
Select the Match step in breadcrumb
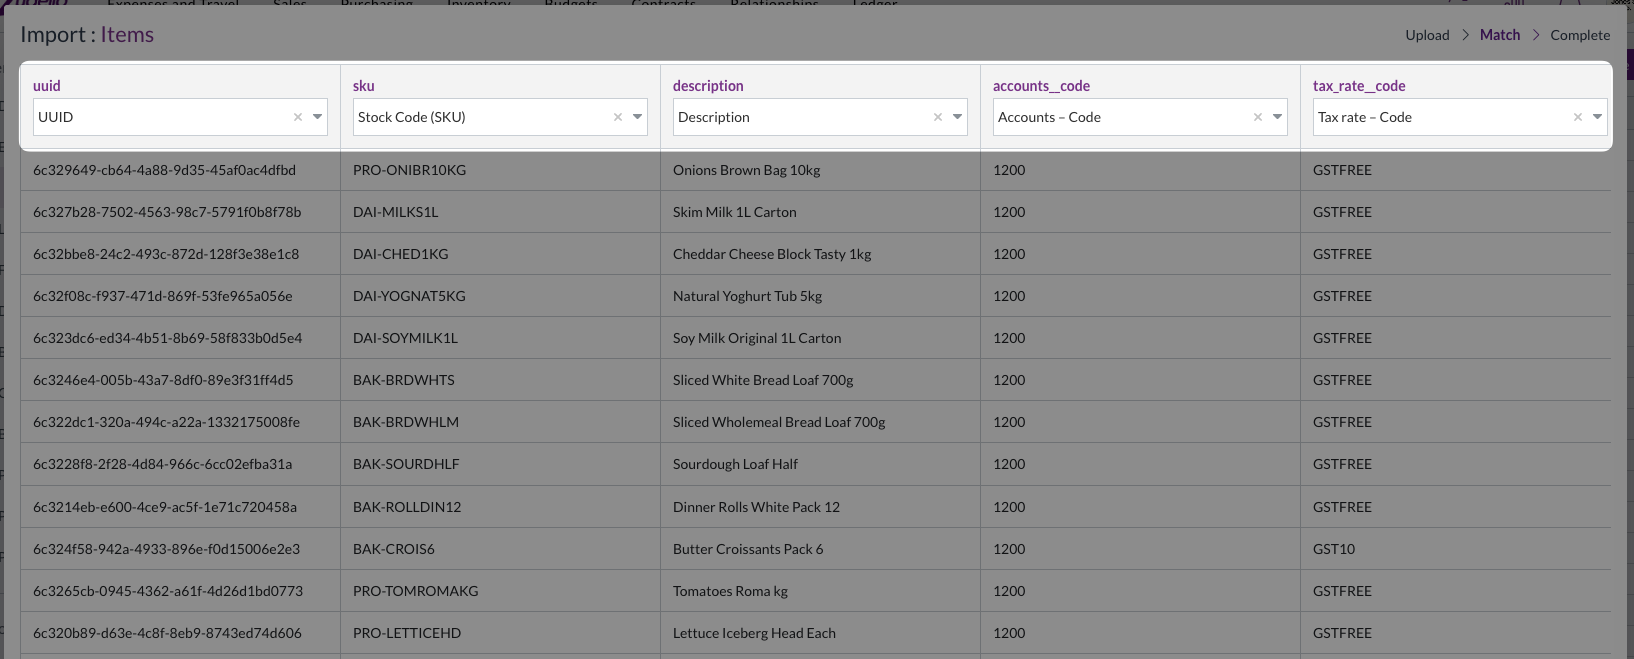pos(1499,35)
